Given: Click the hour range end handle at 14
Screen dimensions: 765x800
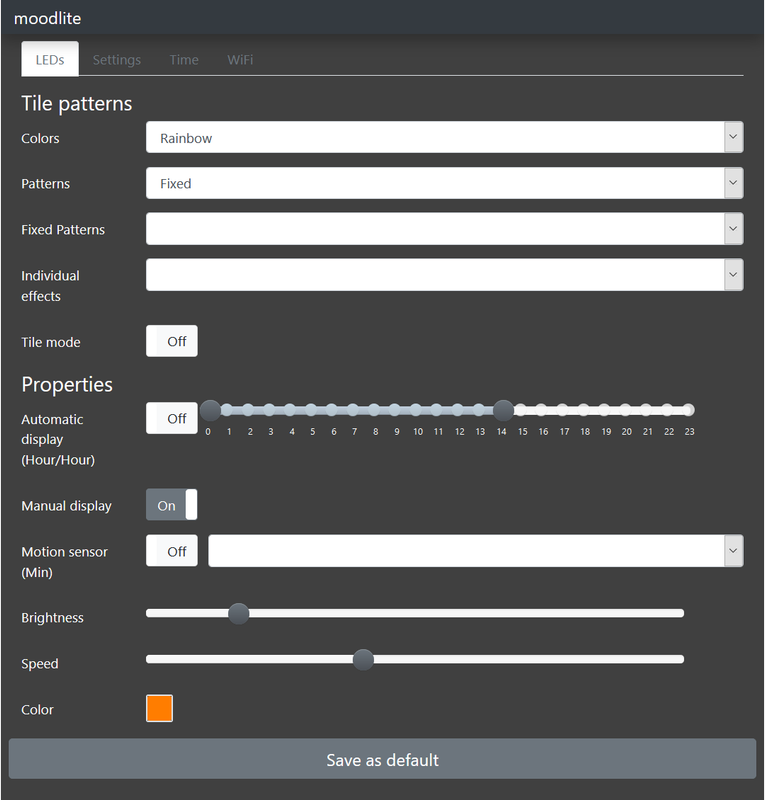Looking at the screenshot, I should tap(503, 411).
